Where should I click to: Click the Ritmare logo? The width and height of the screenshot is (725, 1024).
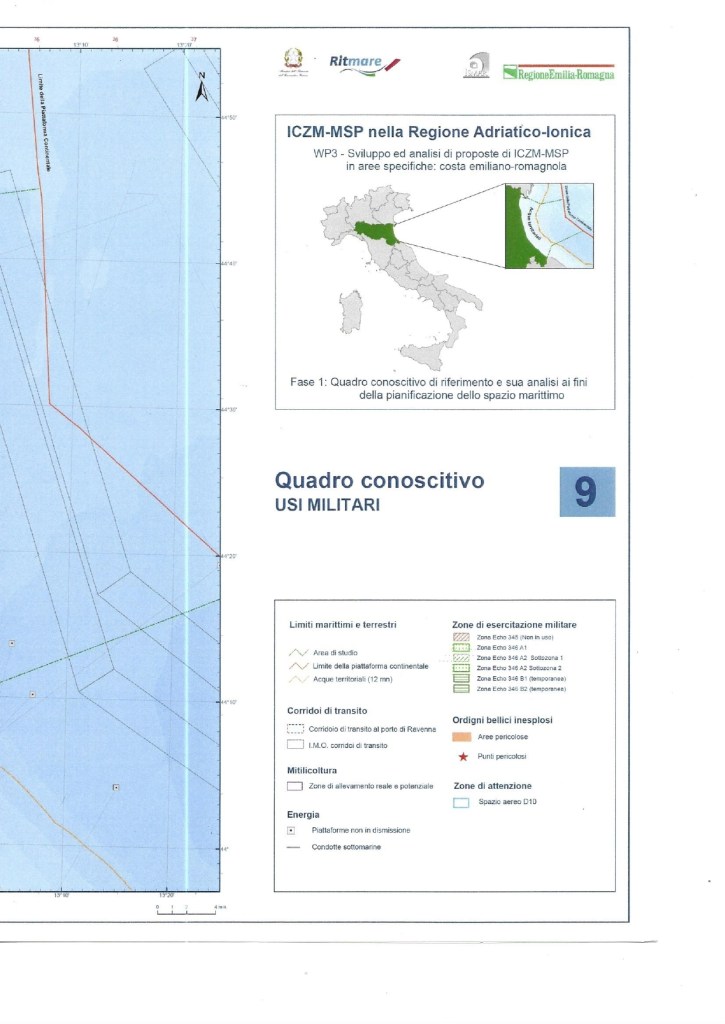pyautogui.click(x=364, y=65)
